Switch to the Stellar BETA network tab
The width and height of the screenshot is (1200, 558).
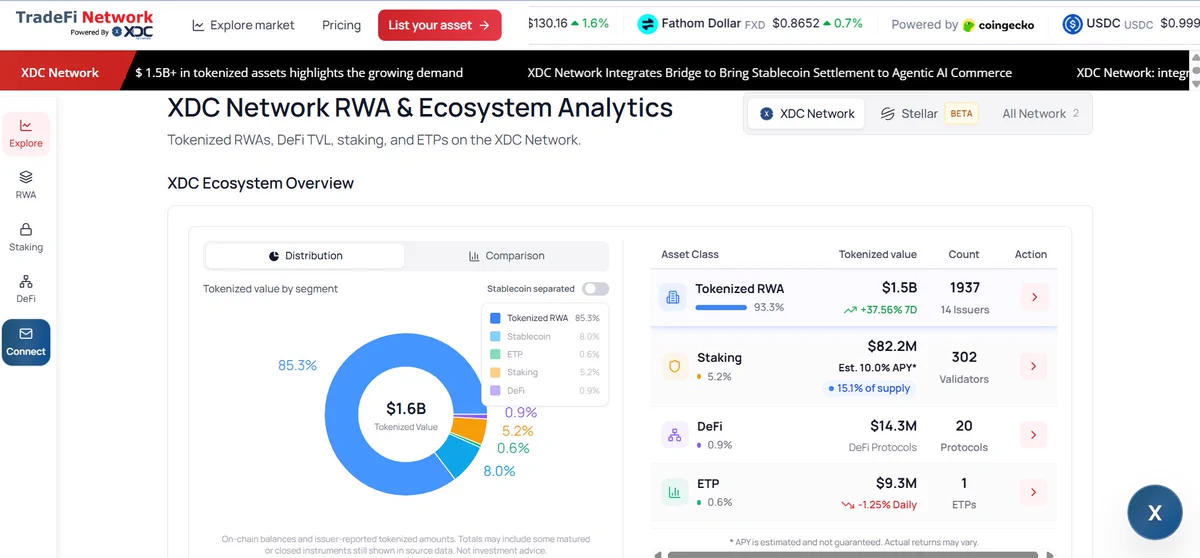click(x=927, y=114)
